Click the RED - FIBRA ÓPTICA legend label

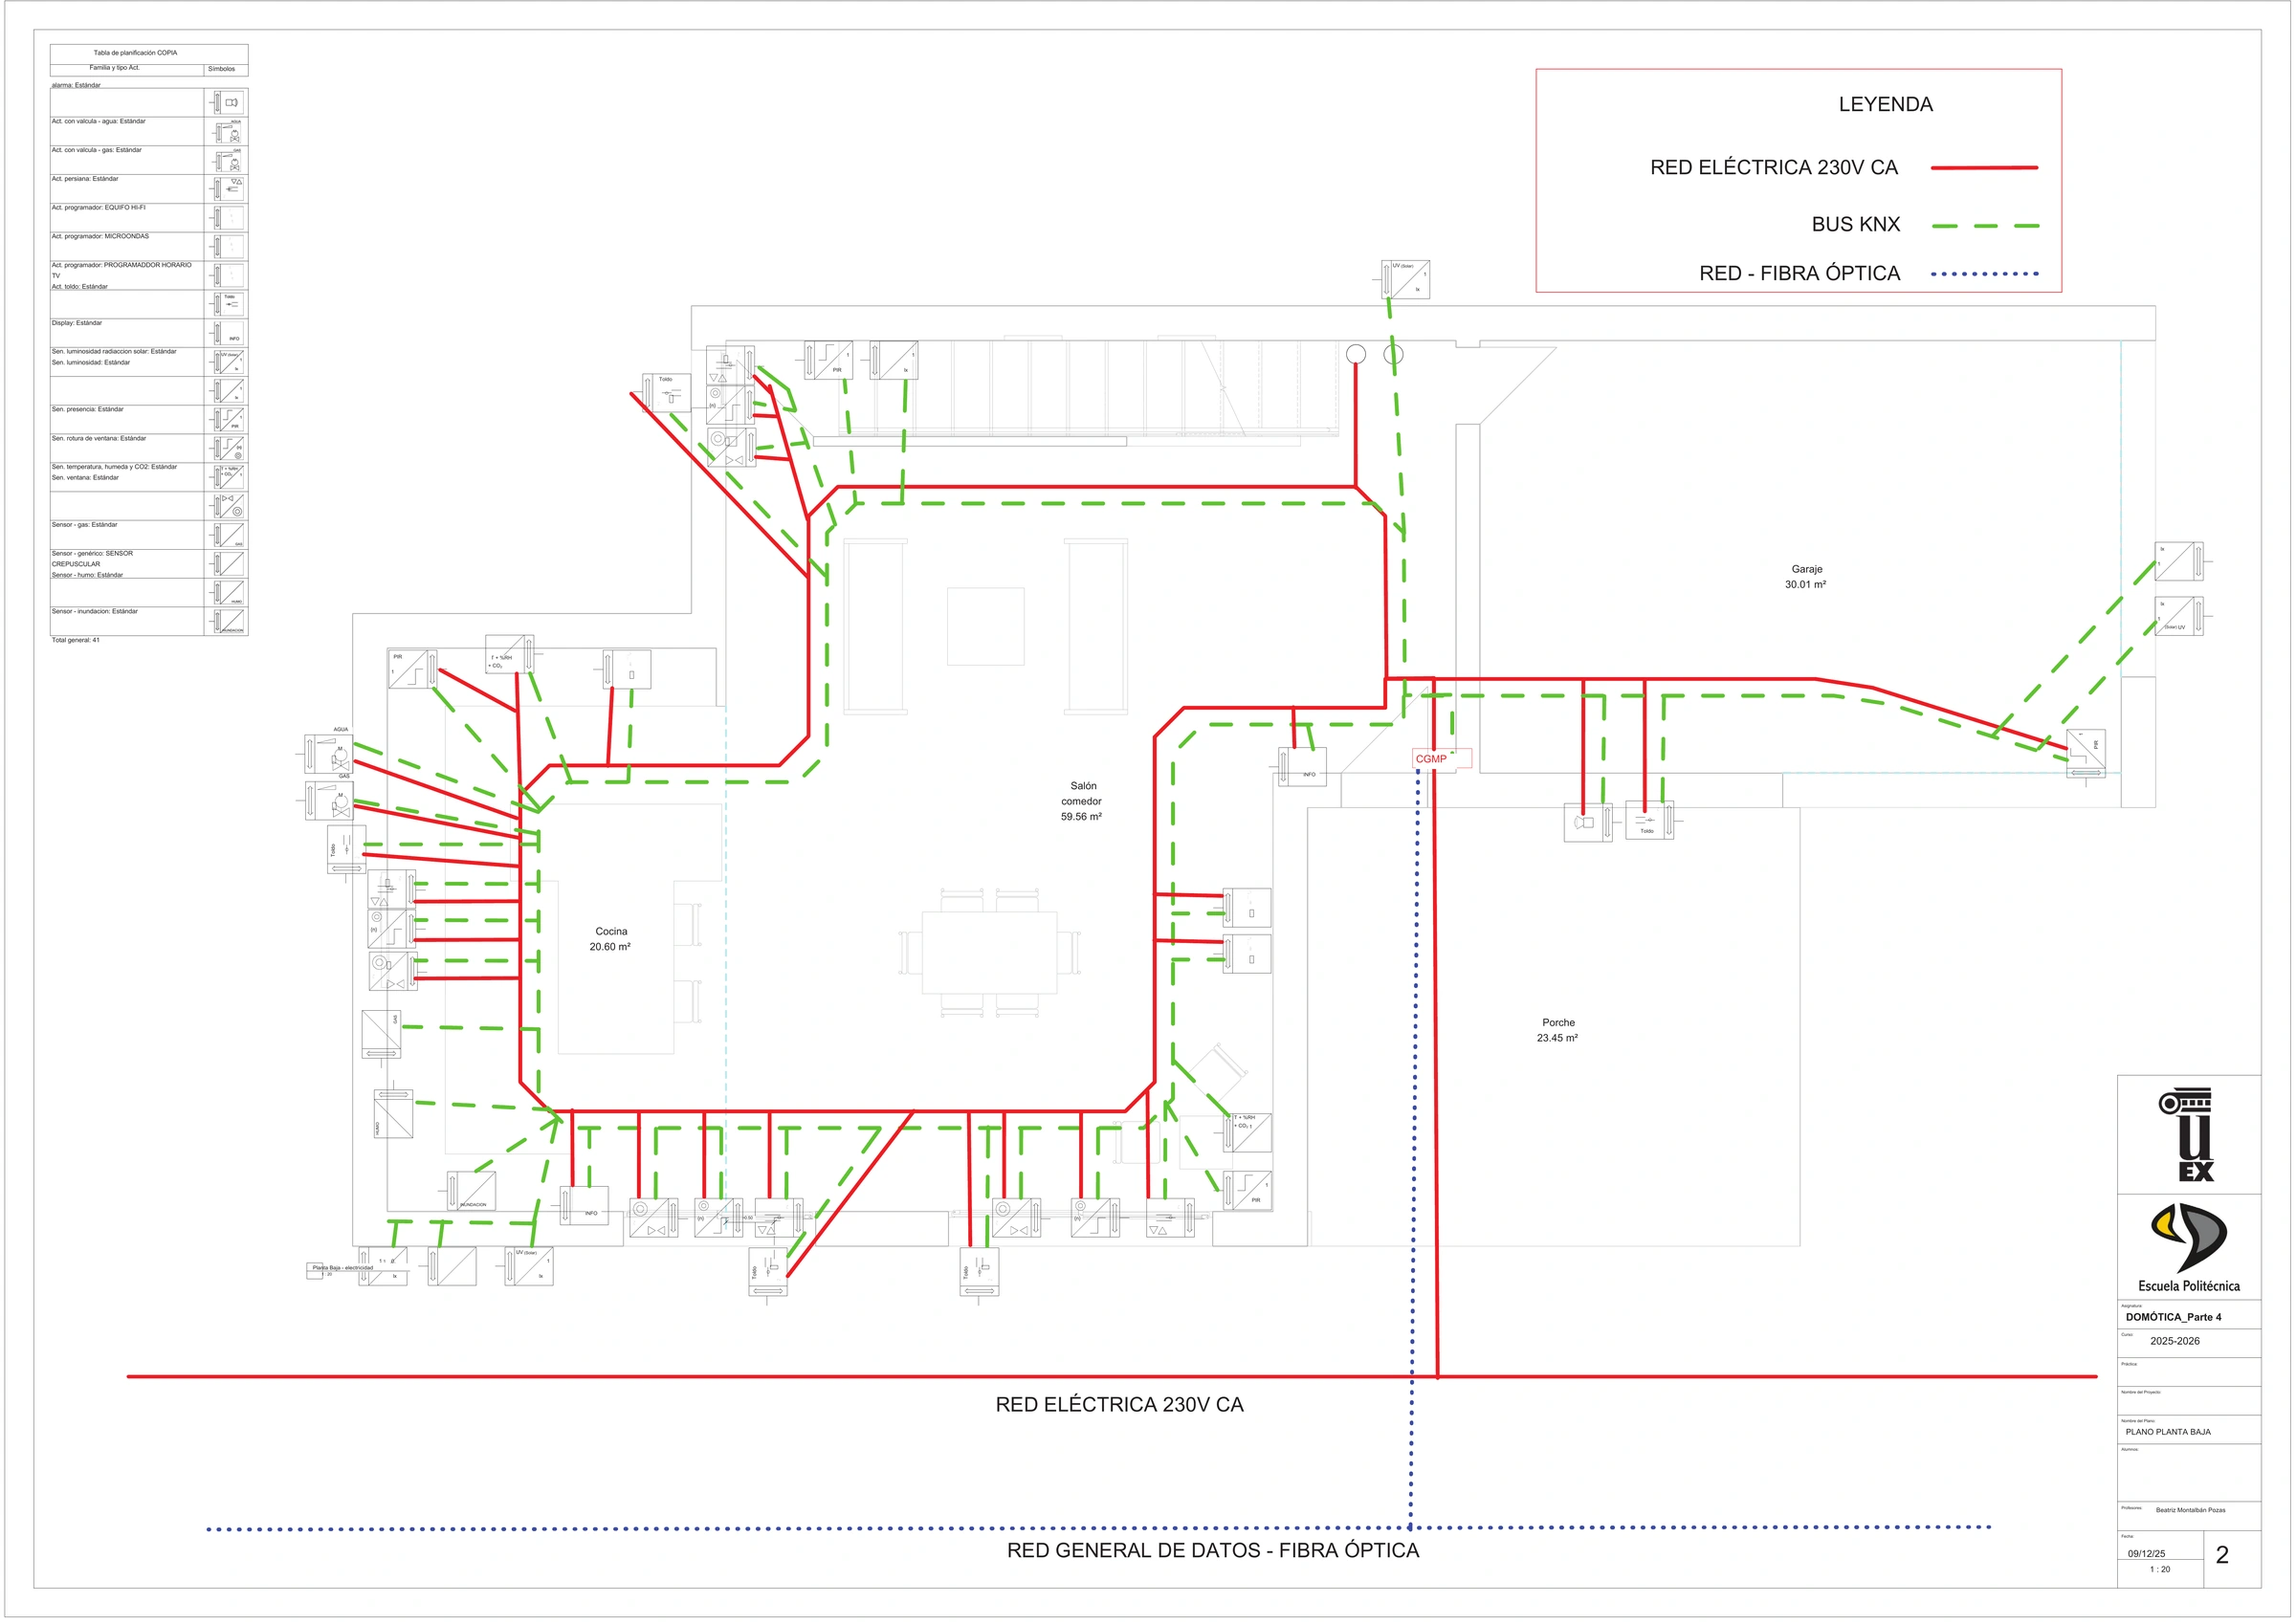(x=1799, y=273)
